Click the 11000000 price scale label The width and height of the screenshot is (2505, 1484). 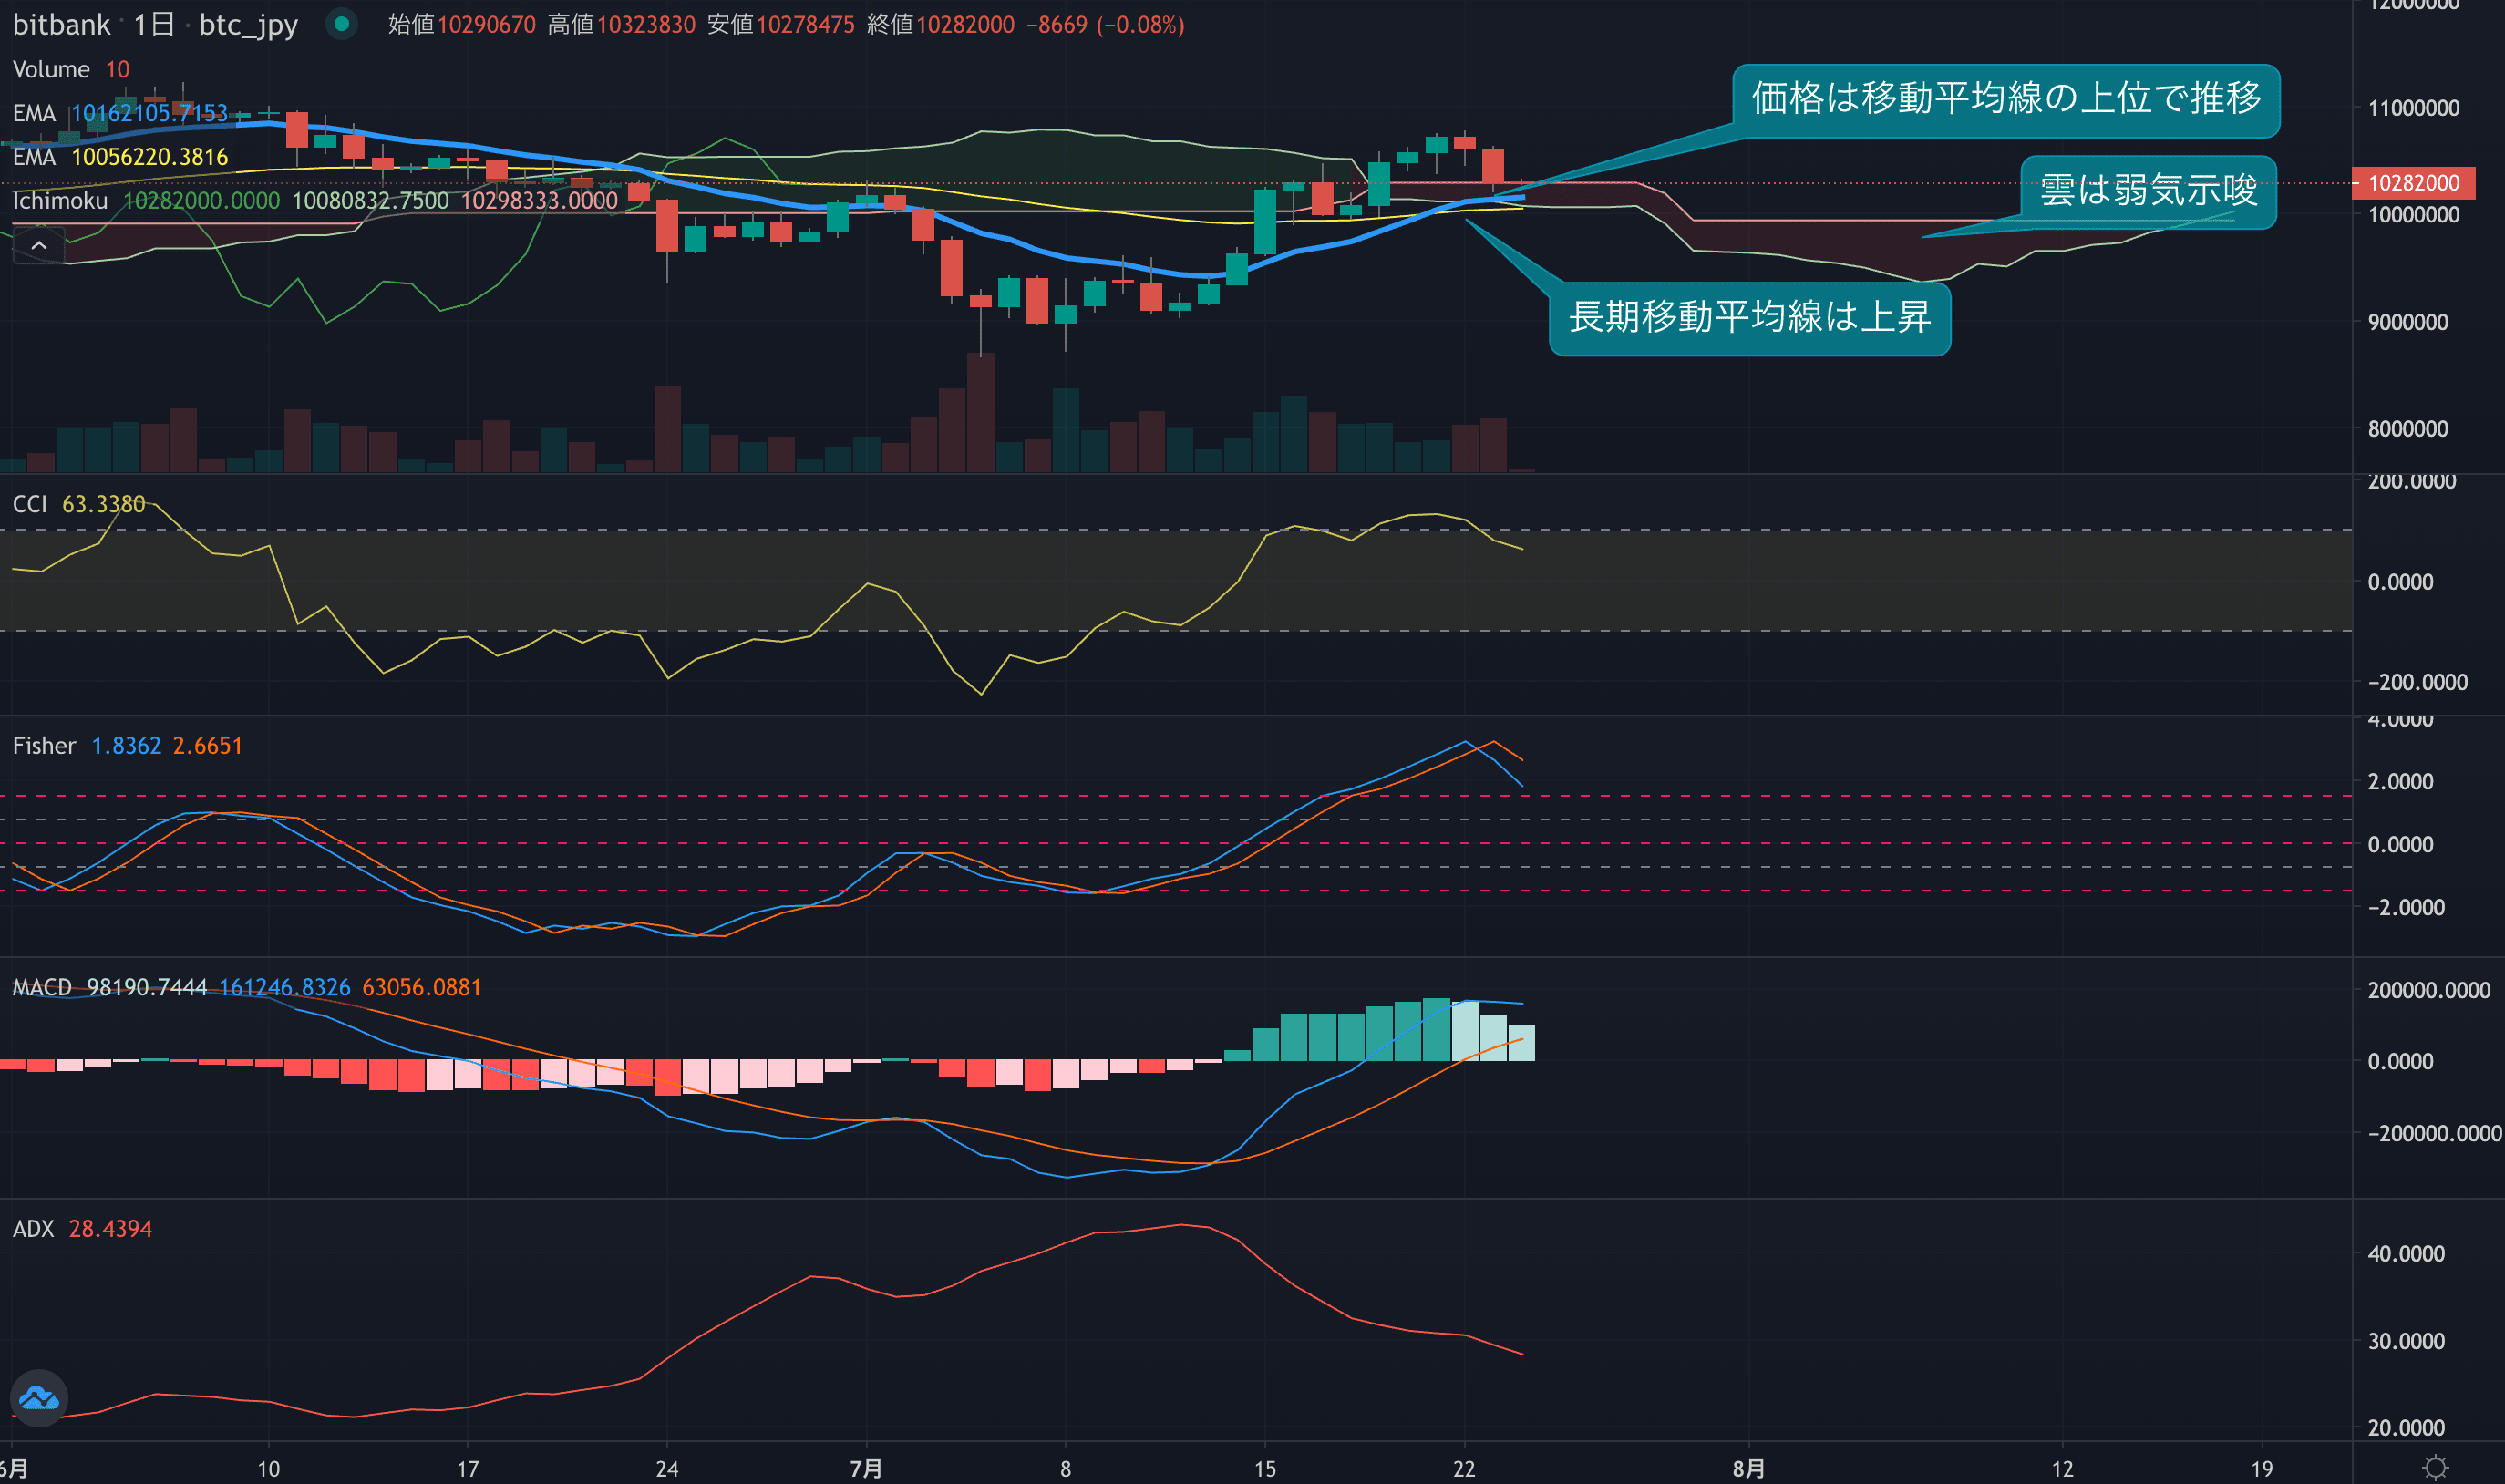pos(2413,108)
